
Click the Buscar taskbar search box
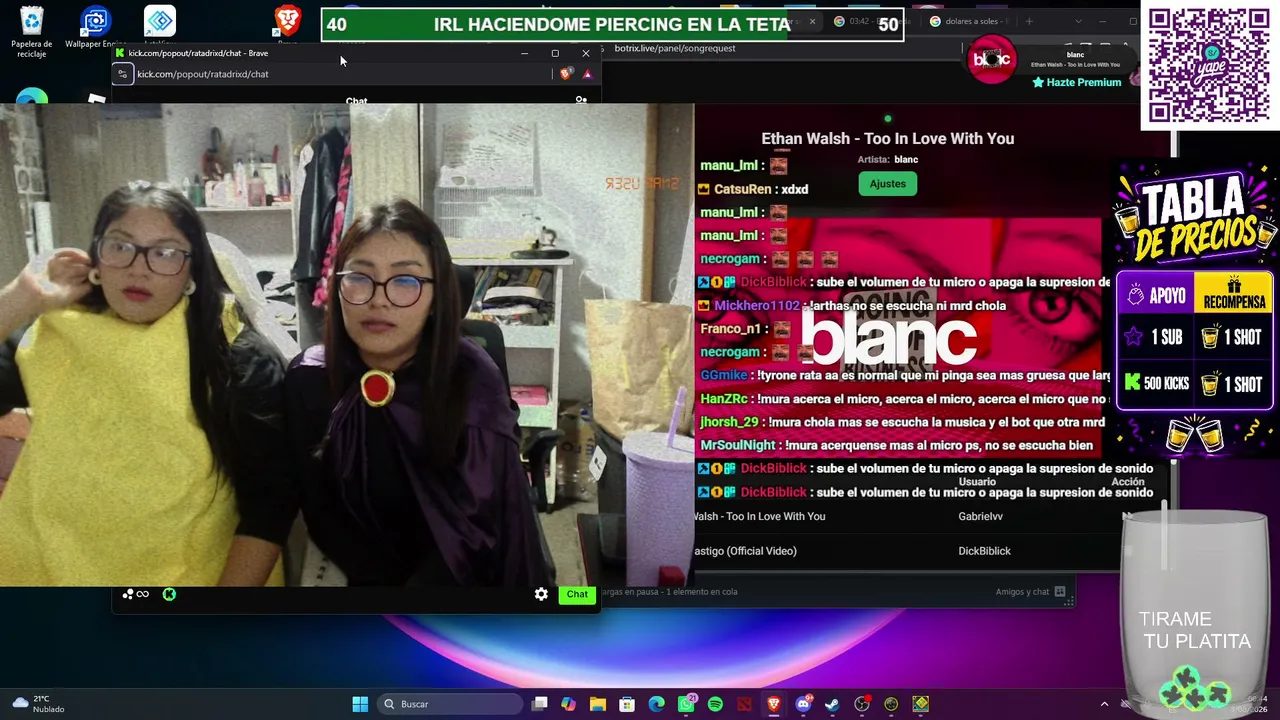(x=450, y=704)
